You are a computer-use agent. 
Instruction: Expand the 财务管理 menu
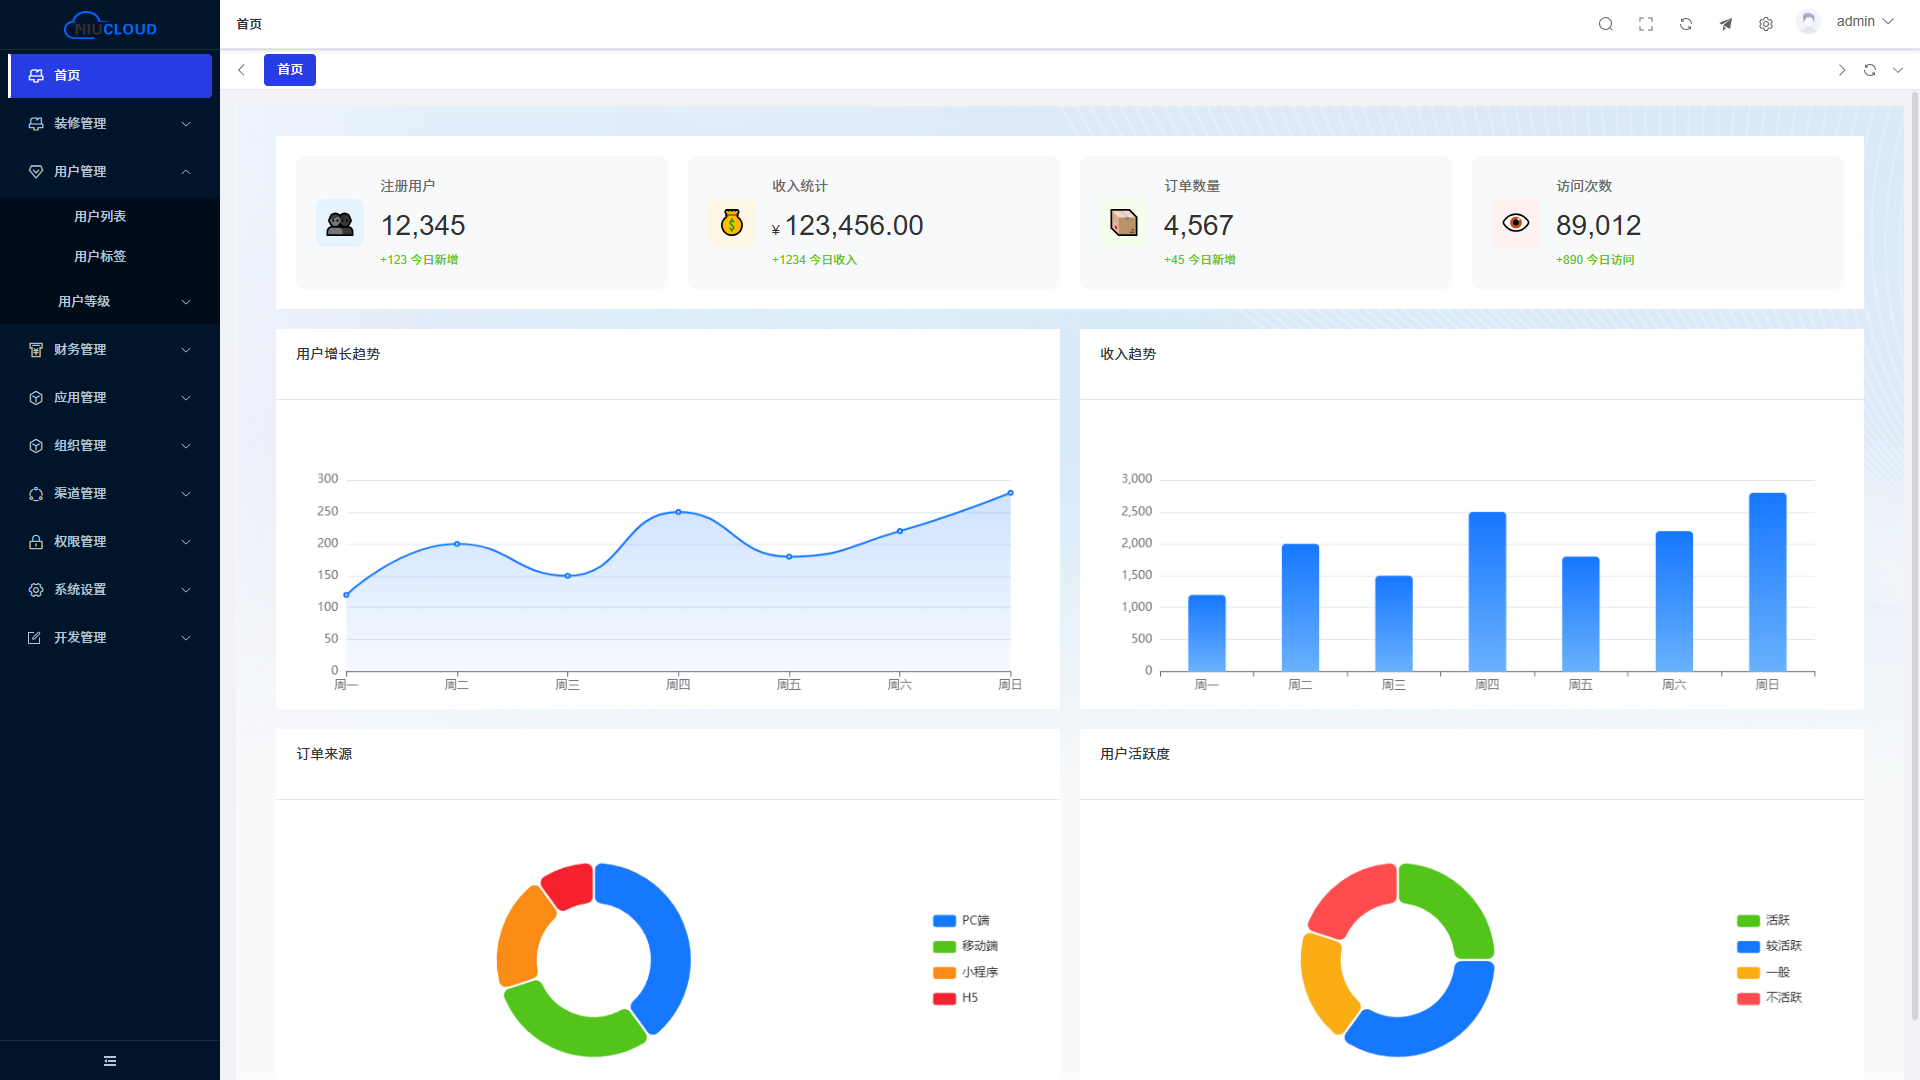click(x=110, y=349)
